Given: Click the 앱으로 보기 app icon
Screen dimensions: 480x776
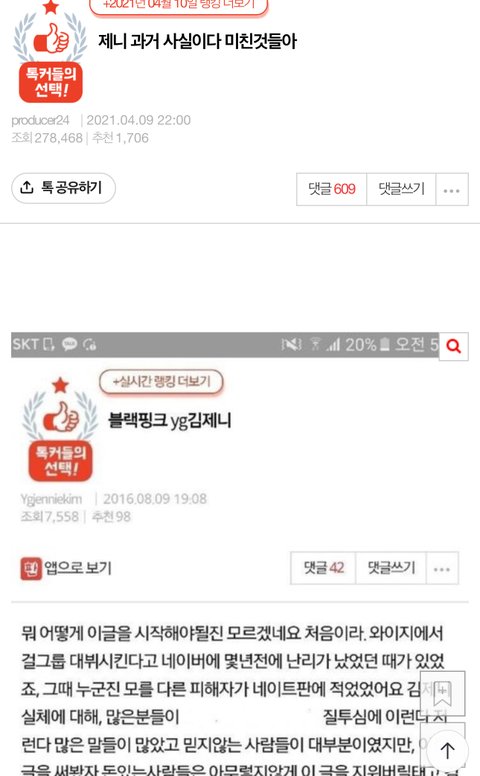Looking at the screenshot, I should pyautogui.click(x=31, y=568).
